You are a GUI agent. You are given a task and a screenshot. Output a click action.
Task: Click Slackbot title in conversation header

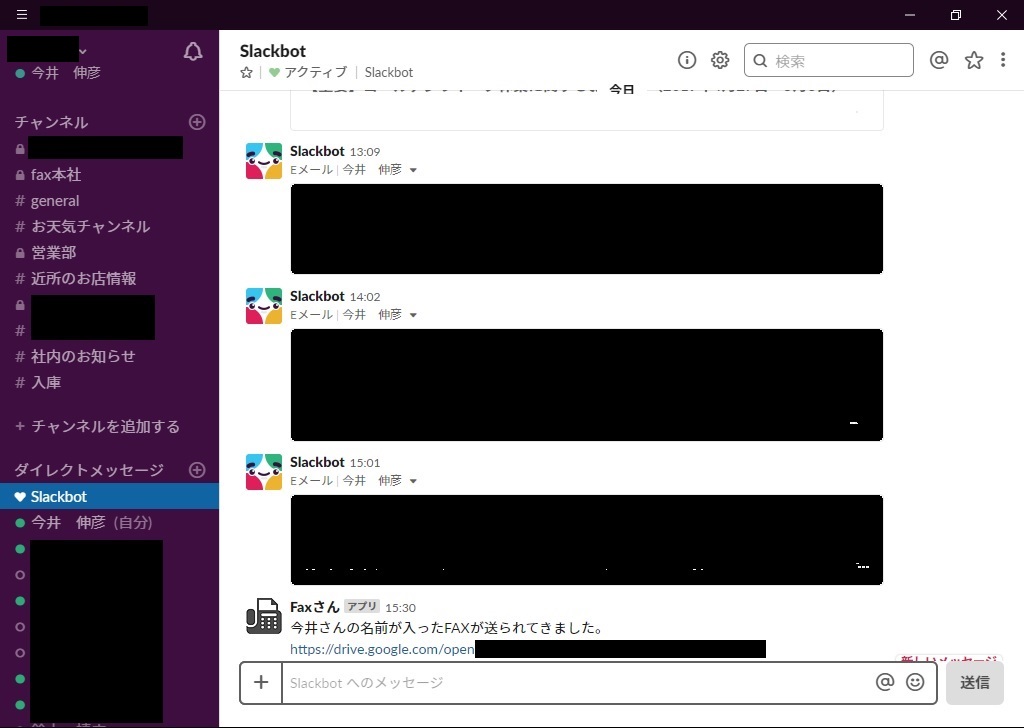[272, 51]
